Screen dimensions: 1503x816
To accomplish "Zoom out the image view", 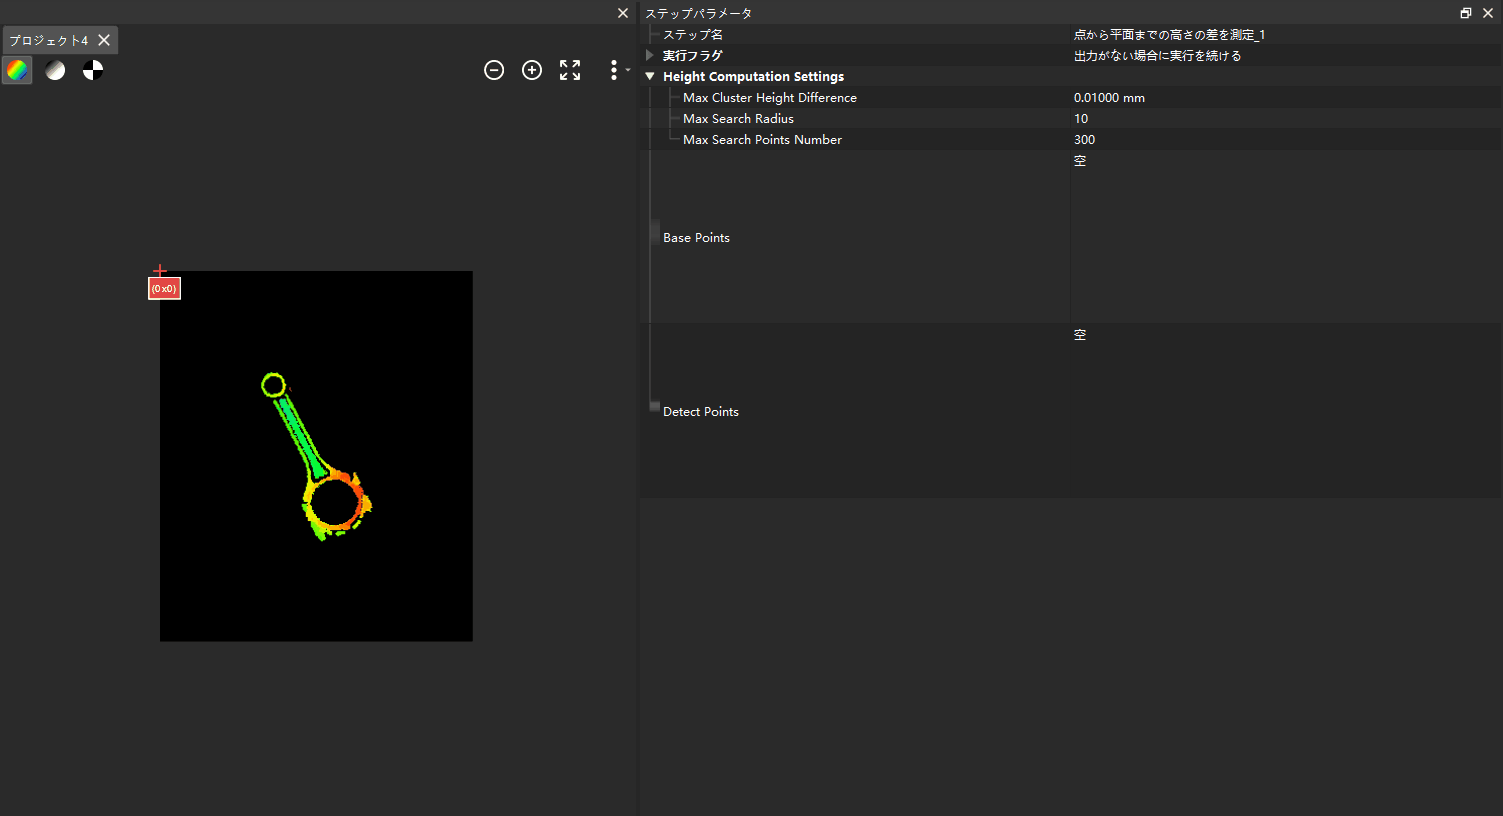I will 494,70.
